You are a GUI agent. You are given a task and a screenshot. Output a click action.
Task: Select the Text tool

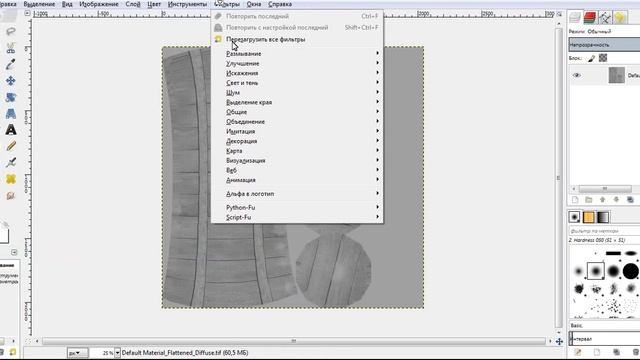[11, 130]
